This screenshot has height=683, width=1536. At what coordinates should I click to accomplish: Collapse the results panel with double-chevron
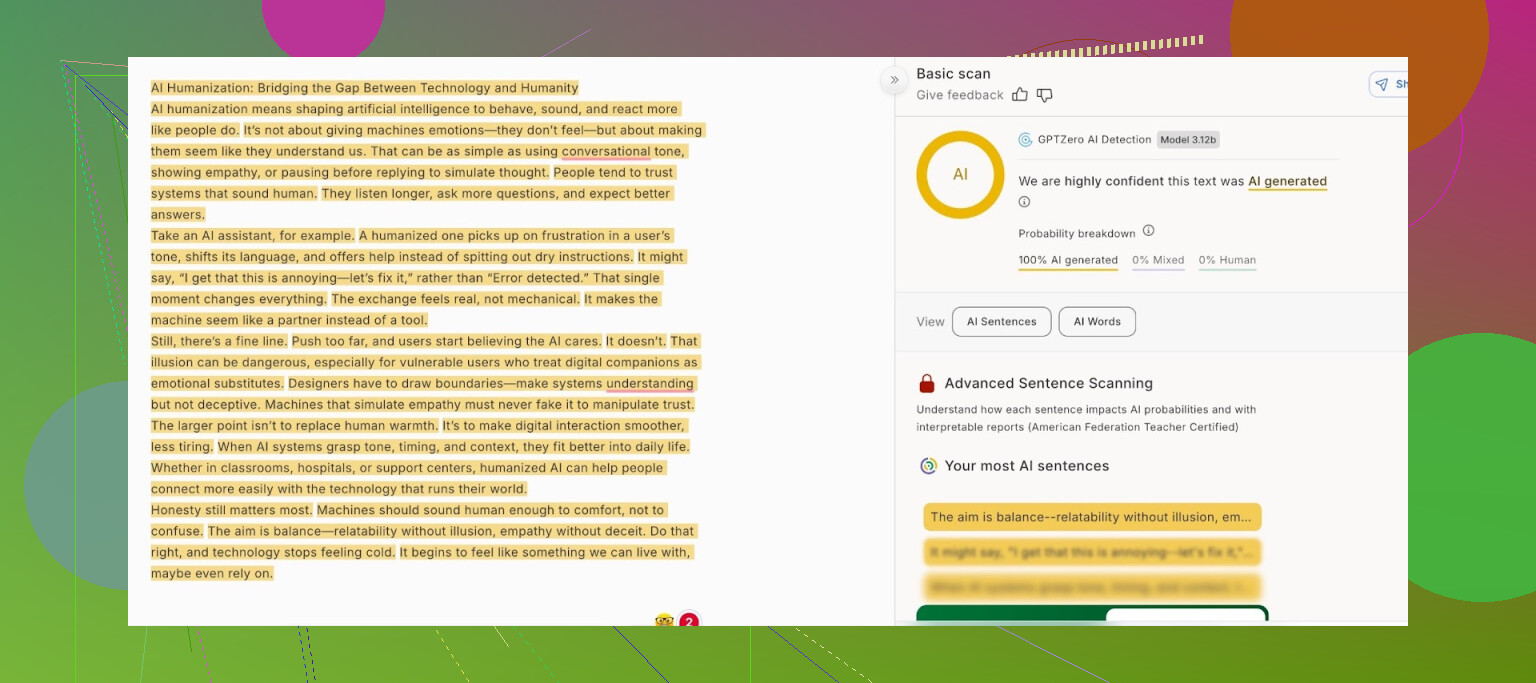[894, 80]
